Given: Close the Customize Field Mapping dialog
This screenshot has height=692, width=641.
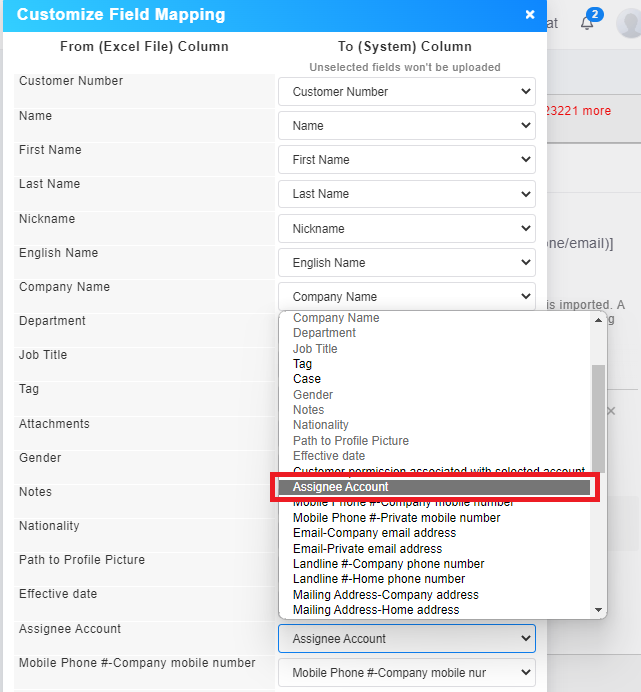Looking at the screenshot, I should click(x=530, y=15).
